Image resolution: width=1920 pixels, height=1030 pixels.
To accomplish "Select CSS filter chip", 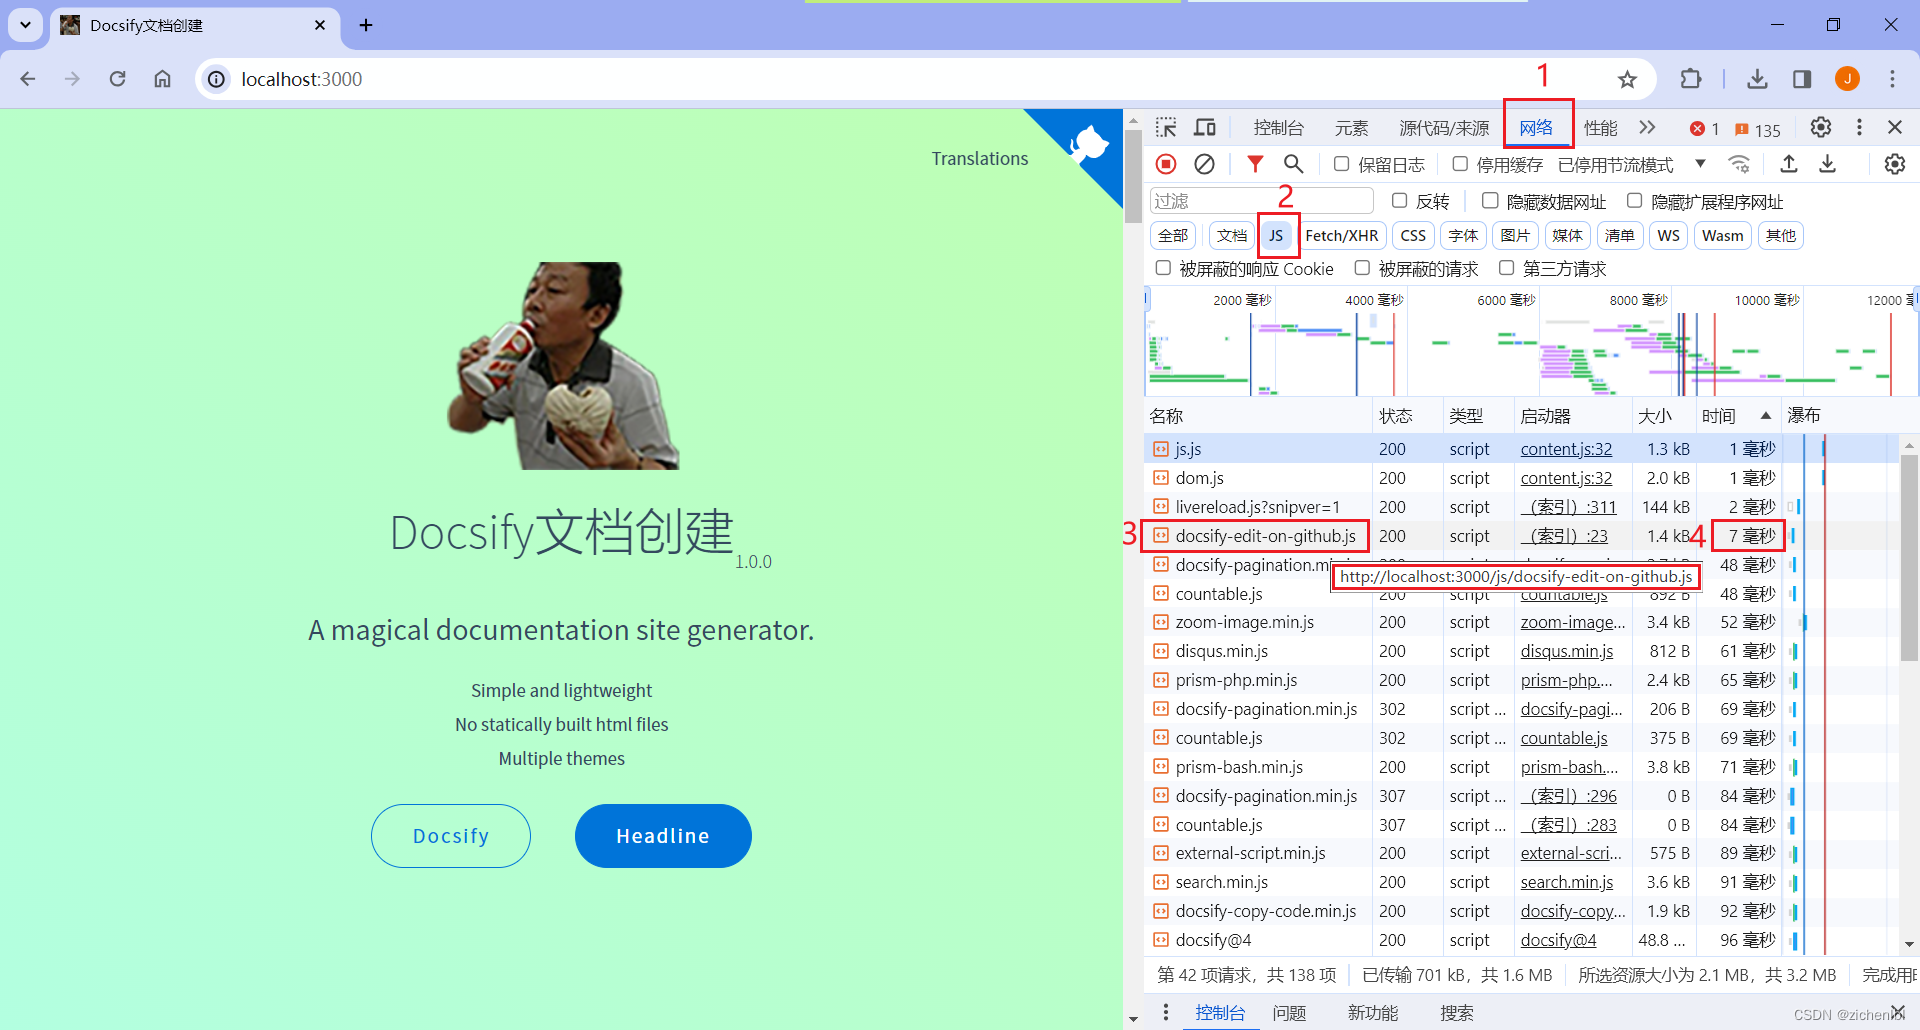I will (x=1413, y=236).
